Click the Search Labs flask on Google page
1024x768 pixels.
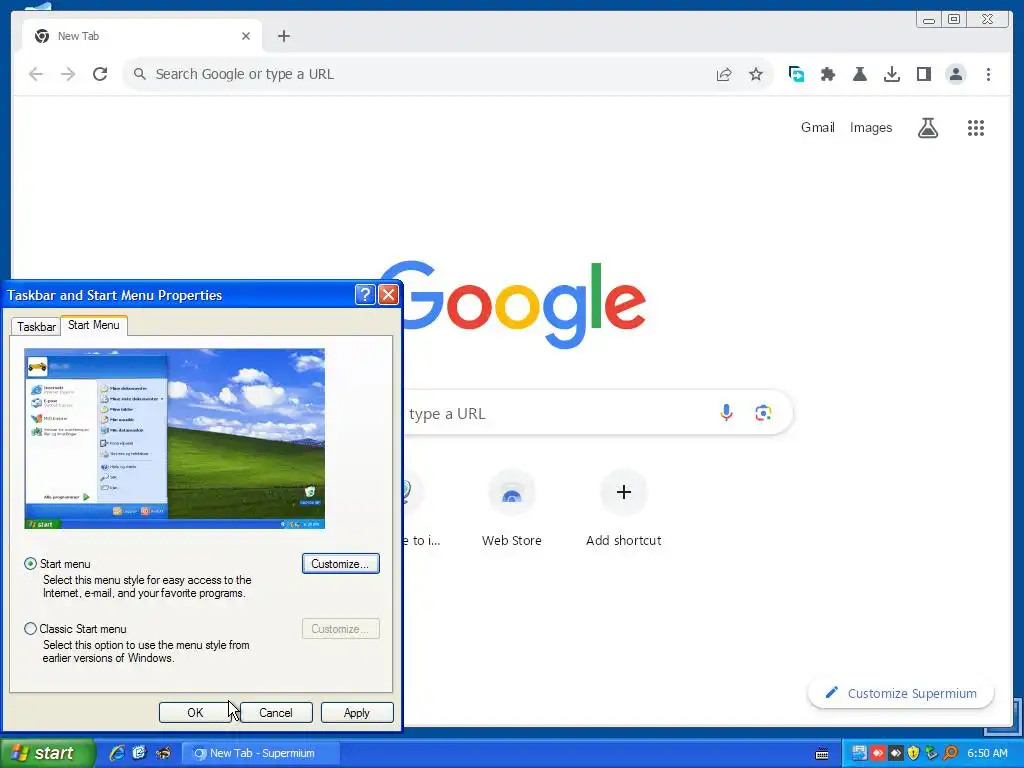click(x=928, y=128)
